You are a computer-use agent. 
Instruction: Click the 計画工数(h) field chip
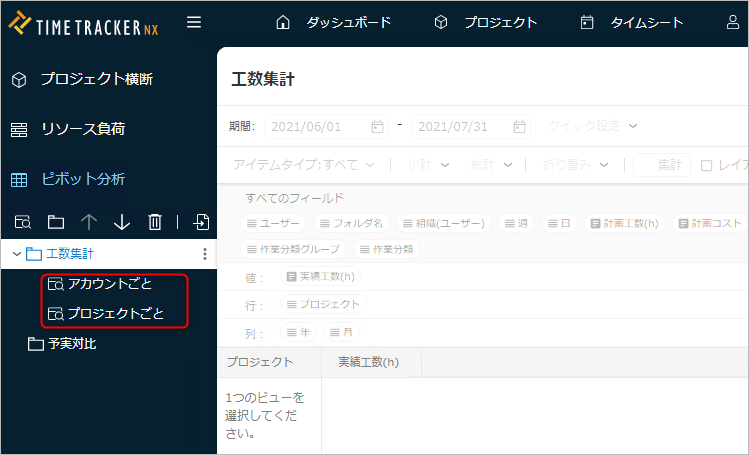627,223
